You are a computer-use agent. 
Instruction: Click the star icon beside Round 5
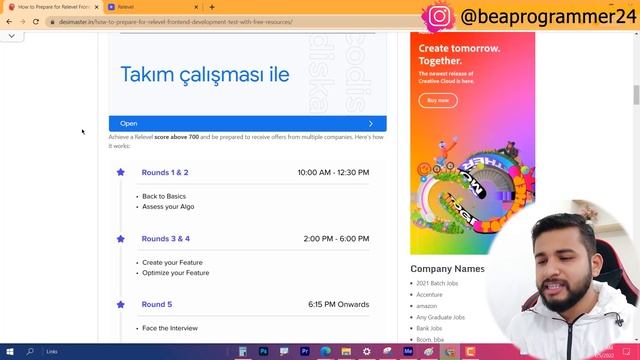pos(120,304)
